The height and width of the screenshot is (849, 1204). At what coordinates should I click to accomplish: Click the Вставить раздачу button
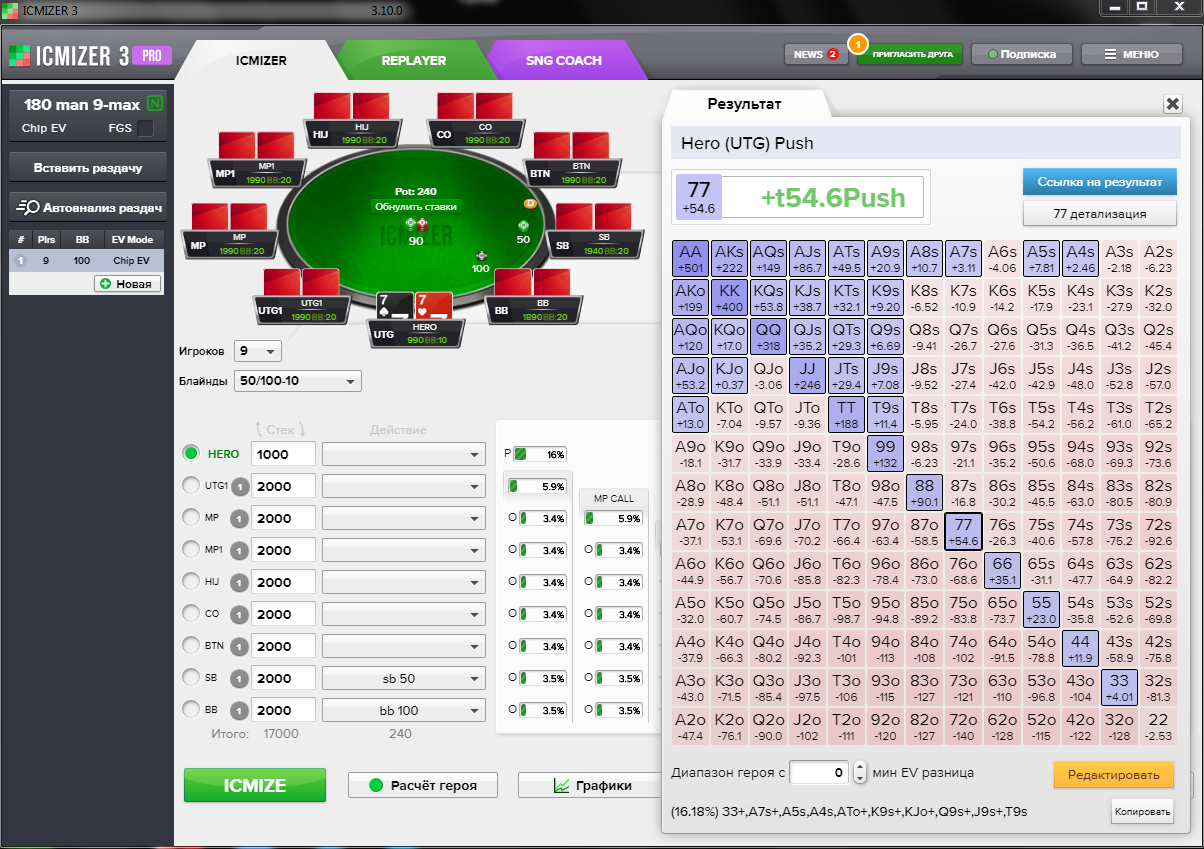coord(87,168)
